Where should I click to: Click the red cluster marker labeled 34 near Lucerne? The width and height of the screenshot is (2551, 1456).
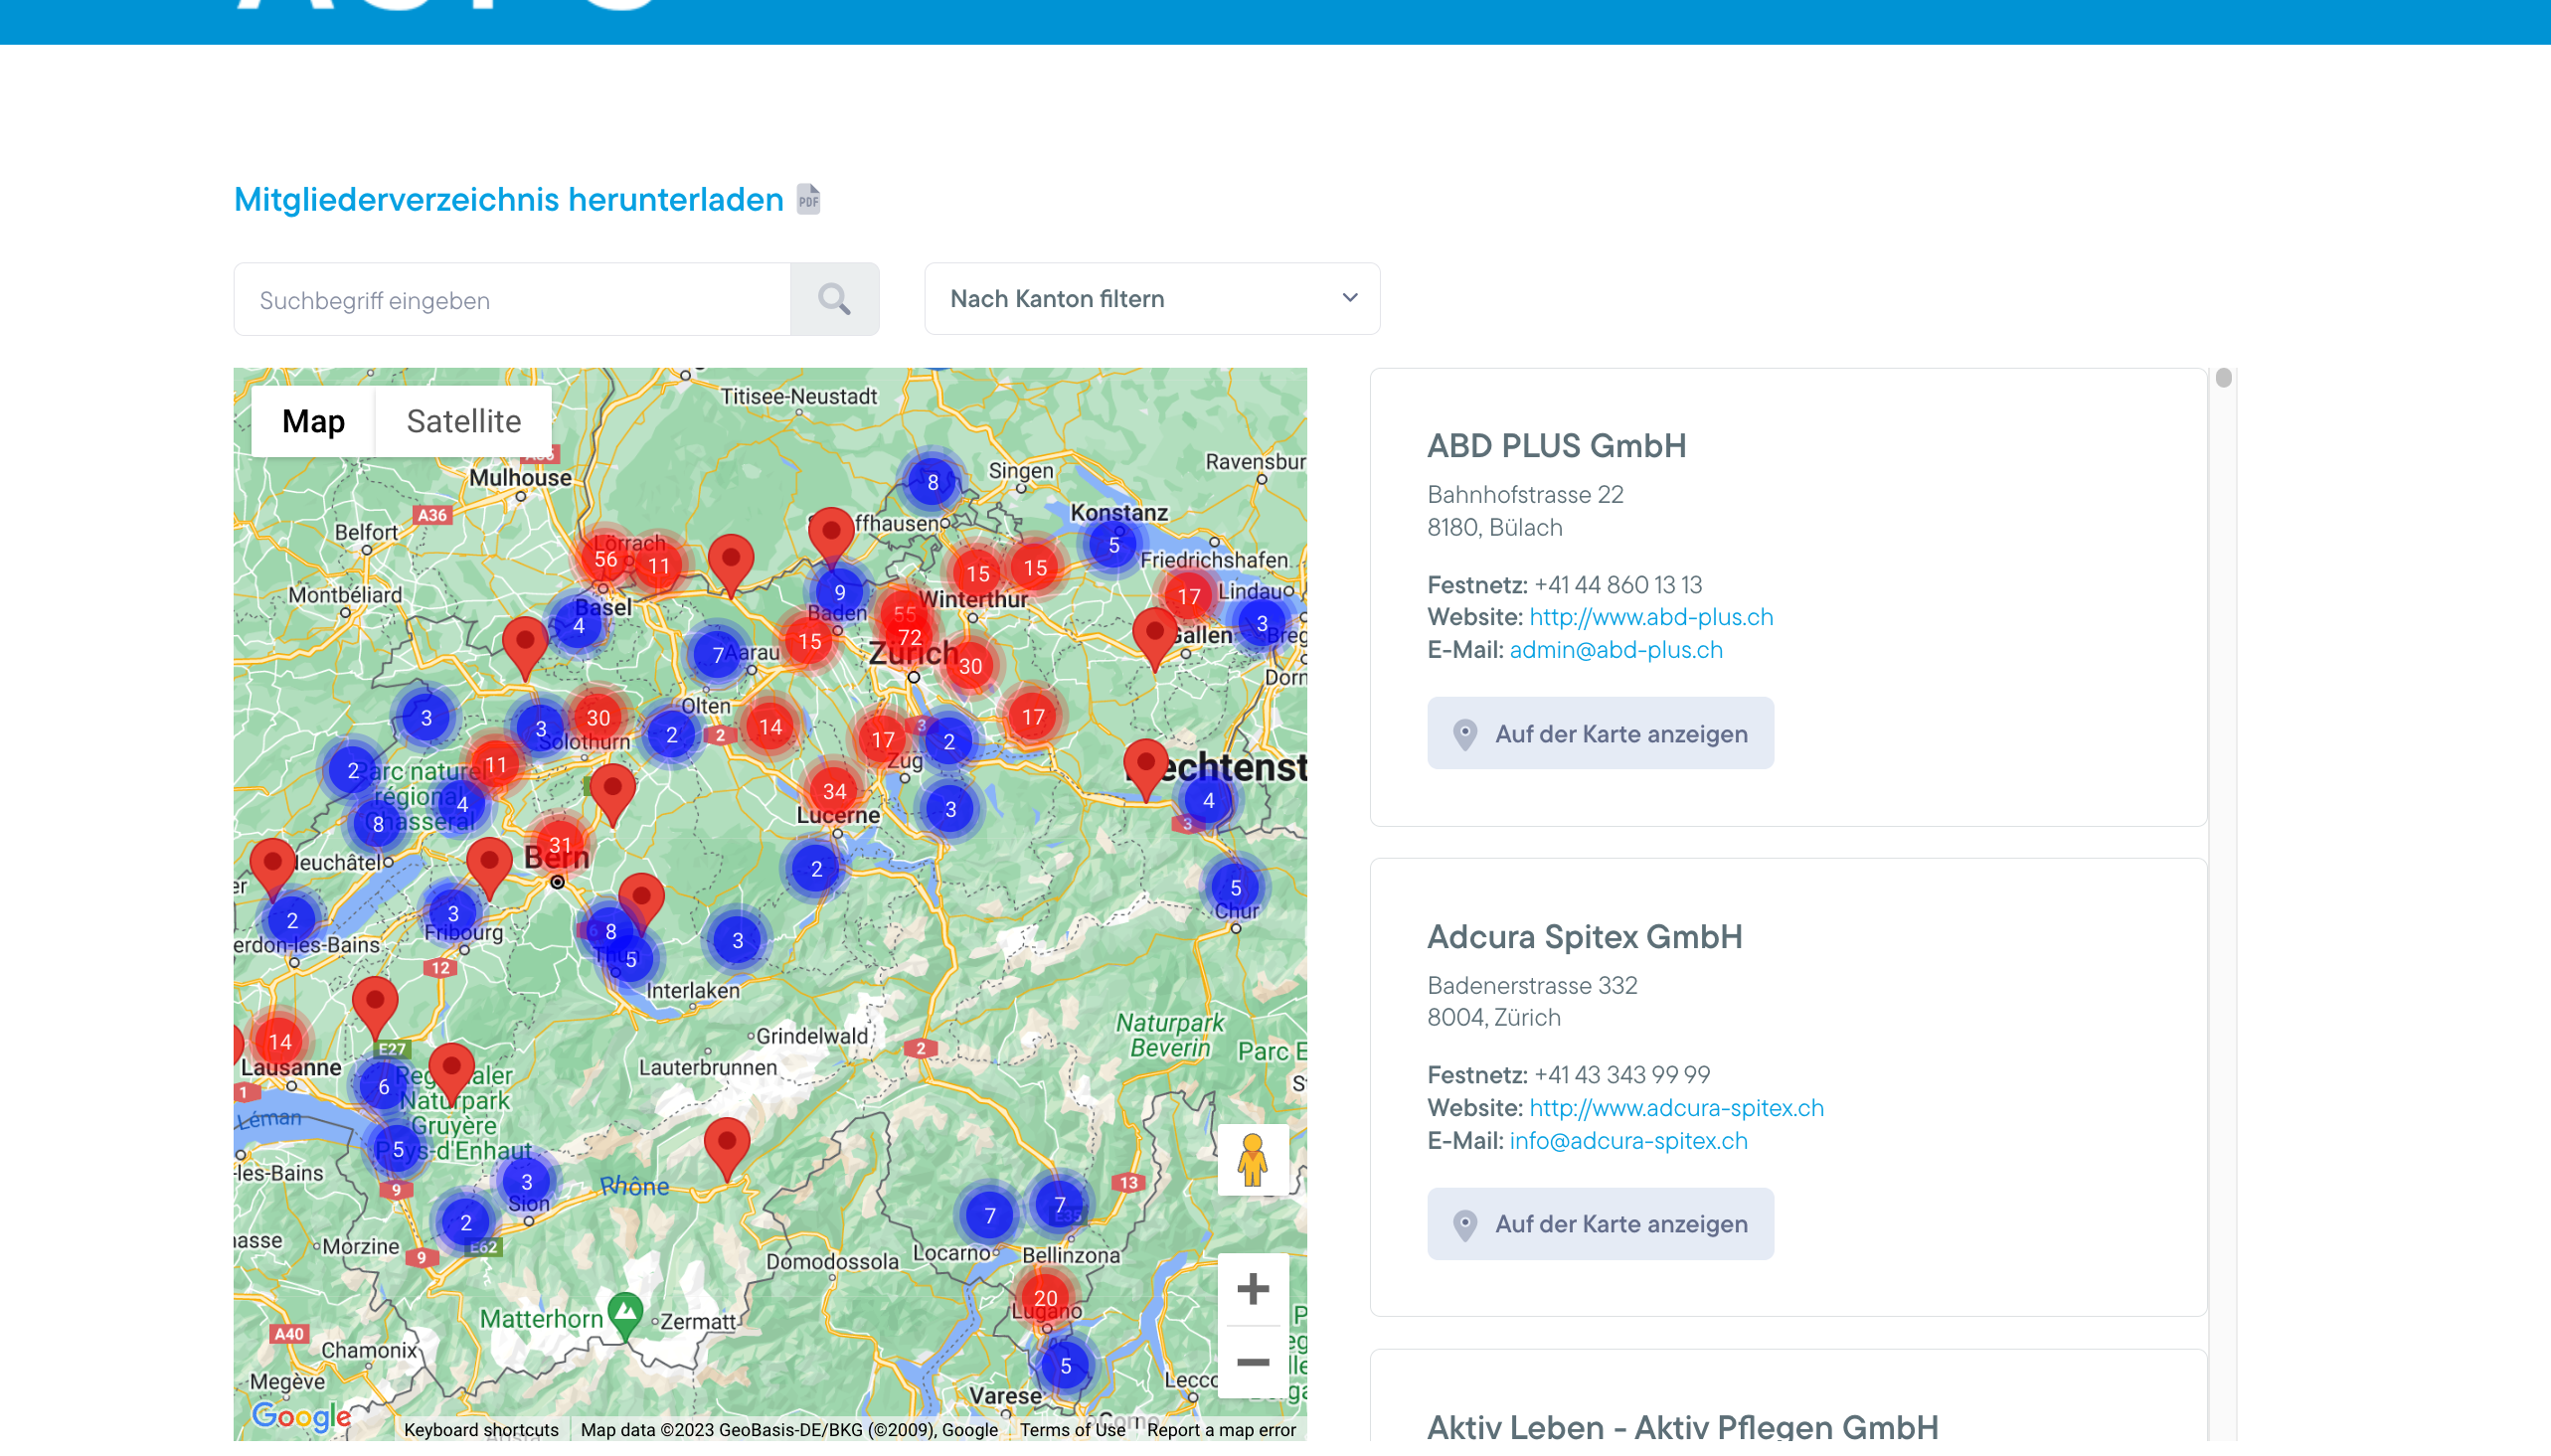pos(834,791)
